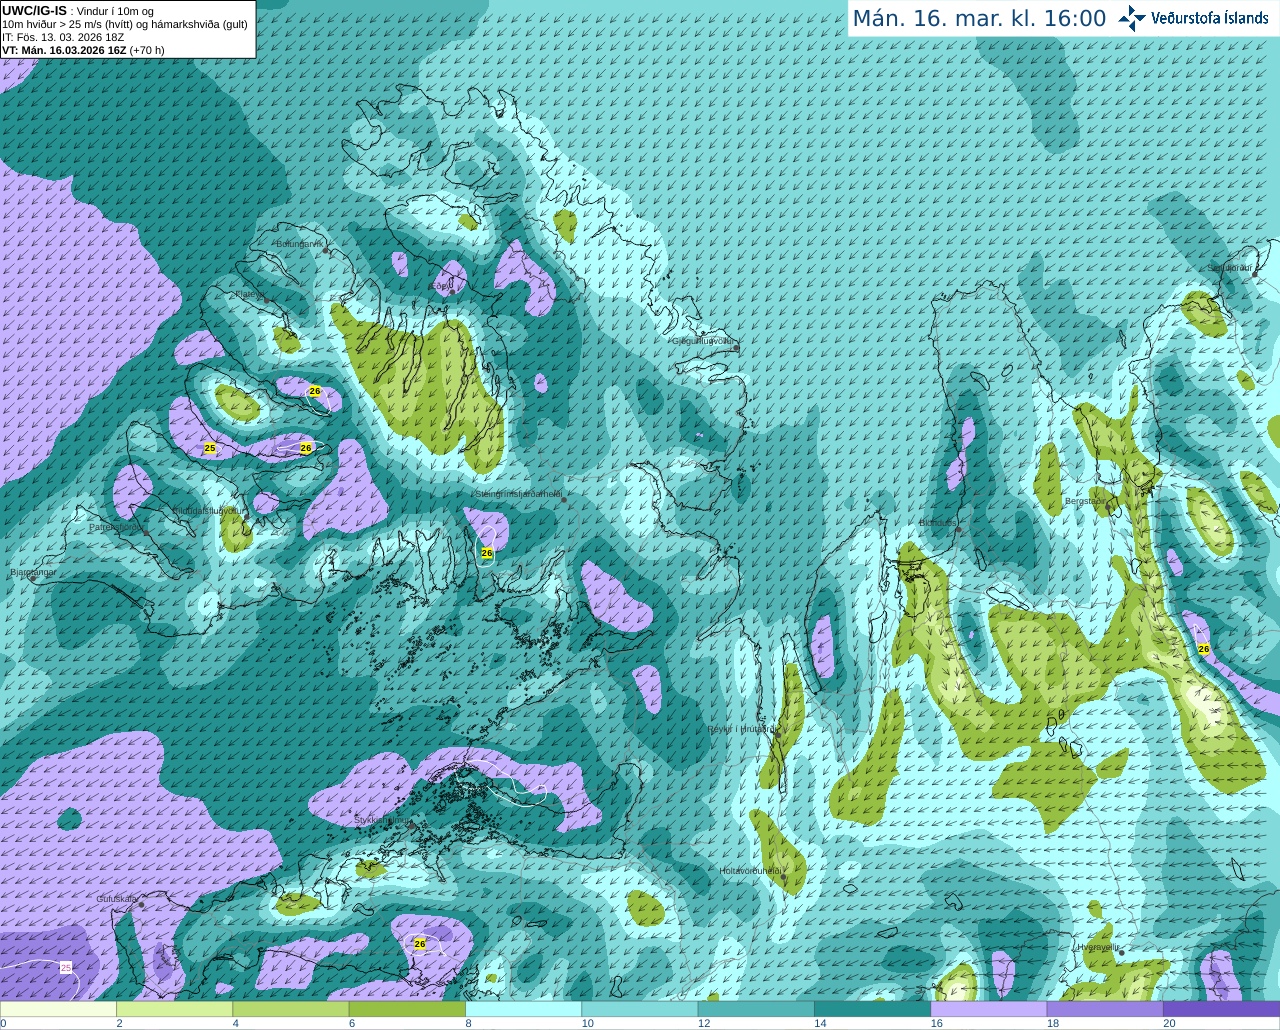The height and width of the screenshot is (1030, 1280).
Task: Click the Bíldudalsflugvöllur station label
Action: pos(208,510)
